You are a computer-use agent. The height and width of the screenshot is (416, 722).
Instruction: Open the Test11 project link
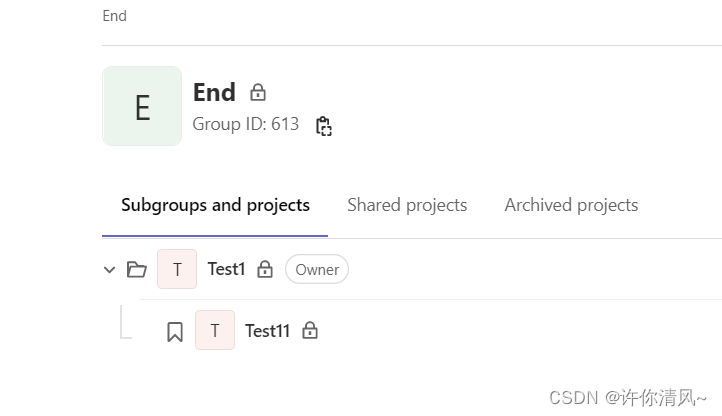[267, 330]
